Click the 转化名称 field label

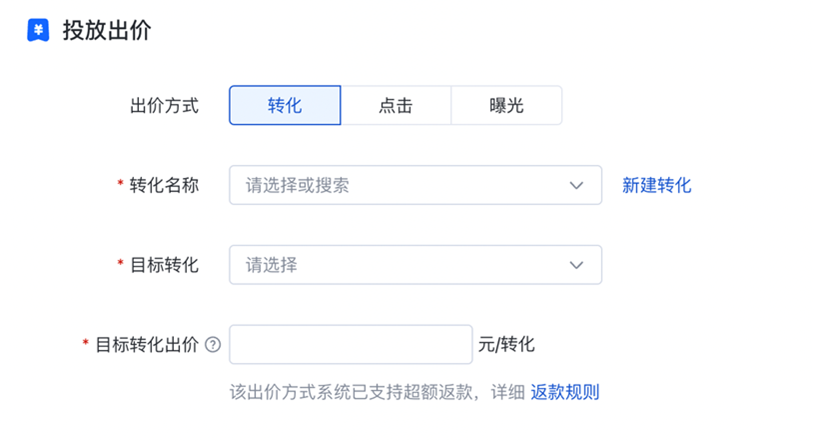coord(164,185)
